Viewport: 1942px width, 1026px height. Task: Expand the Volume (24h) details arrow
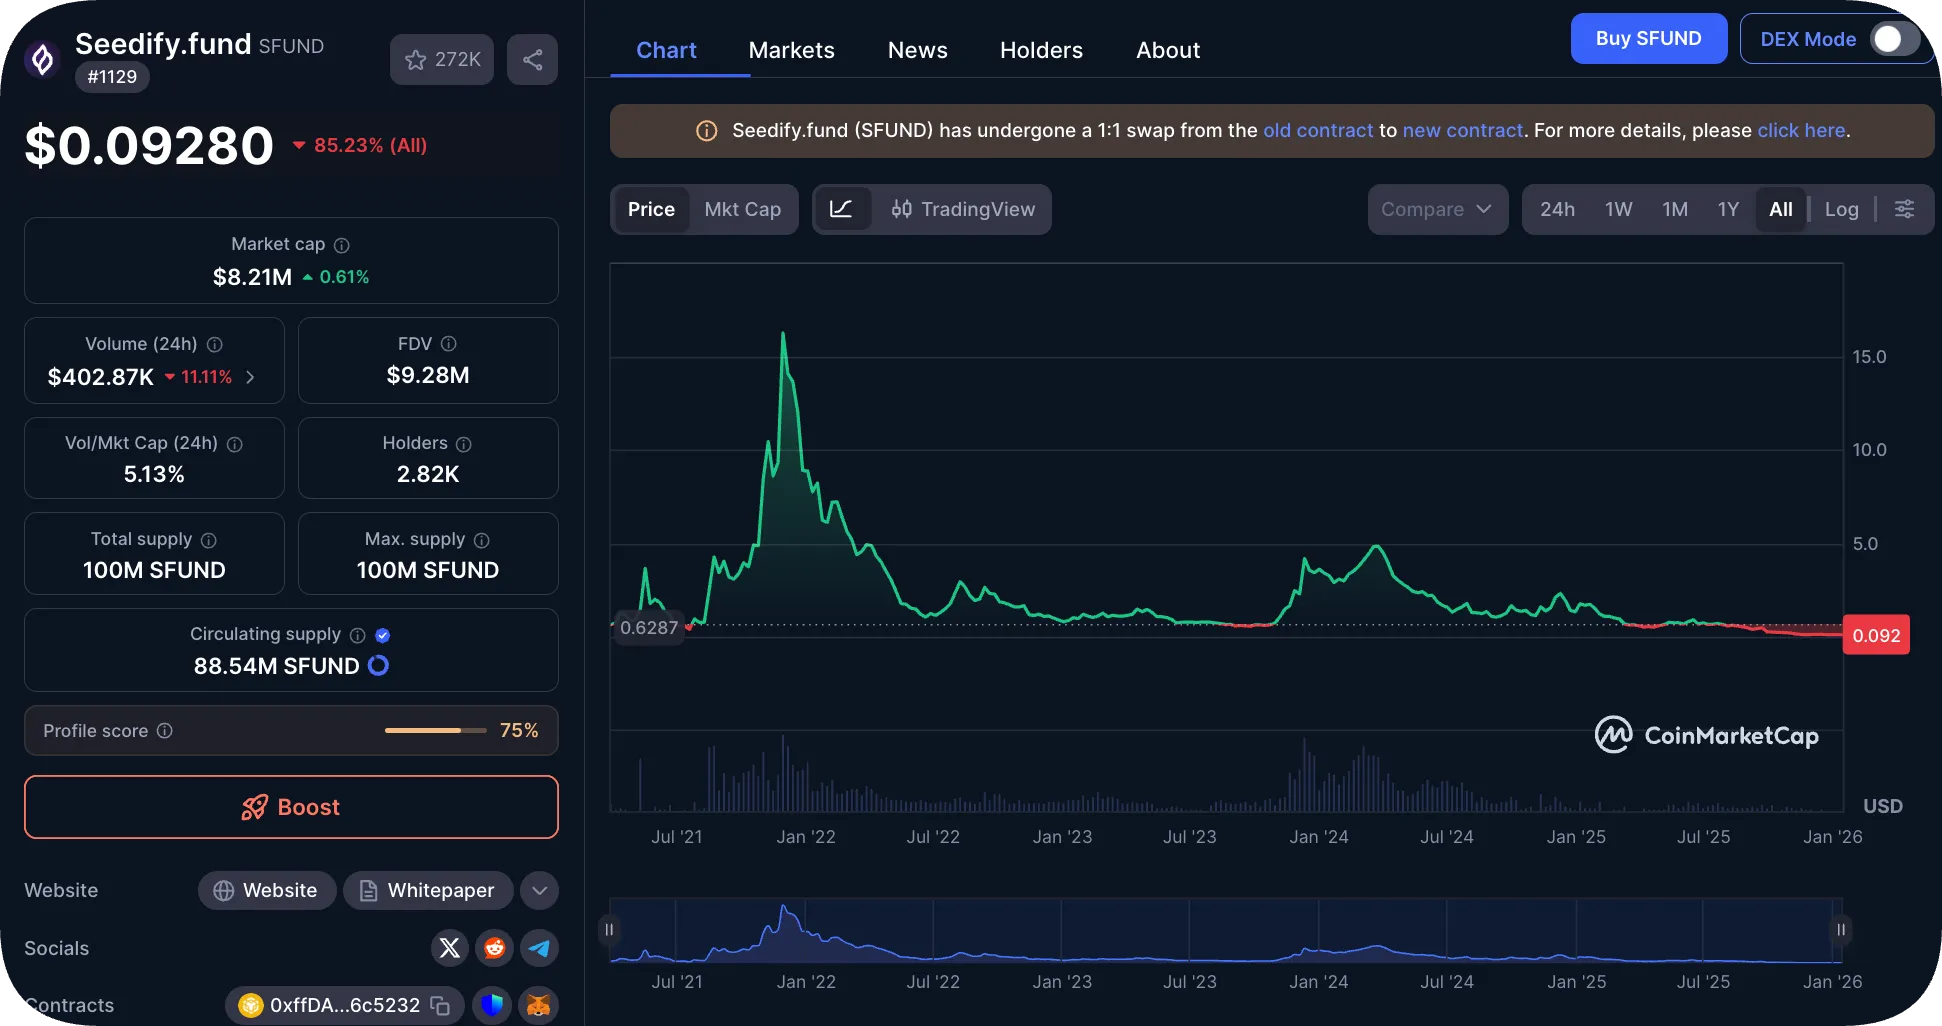[250, 378]
